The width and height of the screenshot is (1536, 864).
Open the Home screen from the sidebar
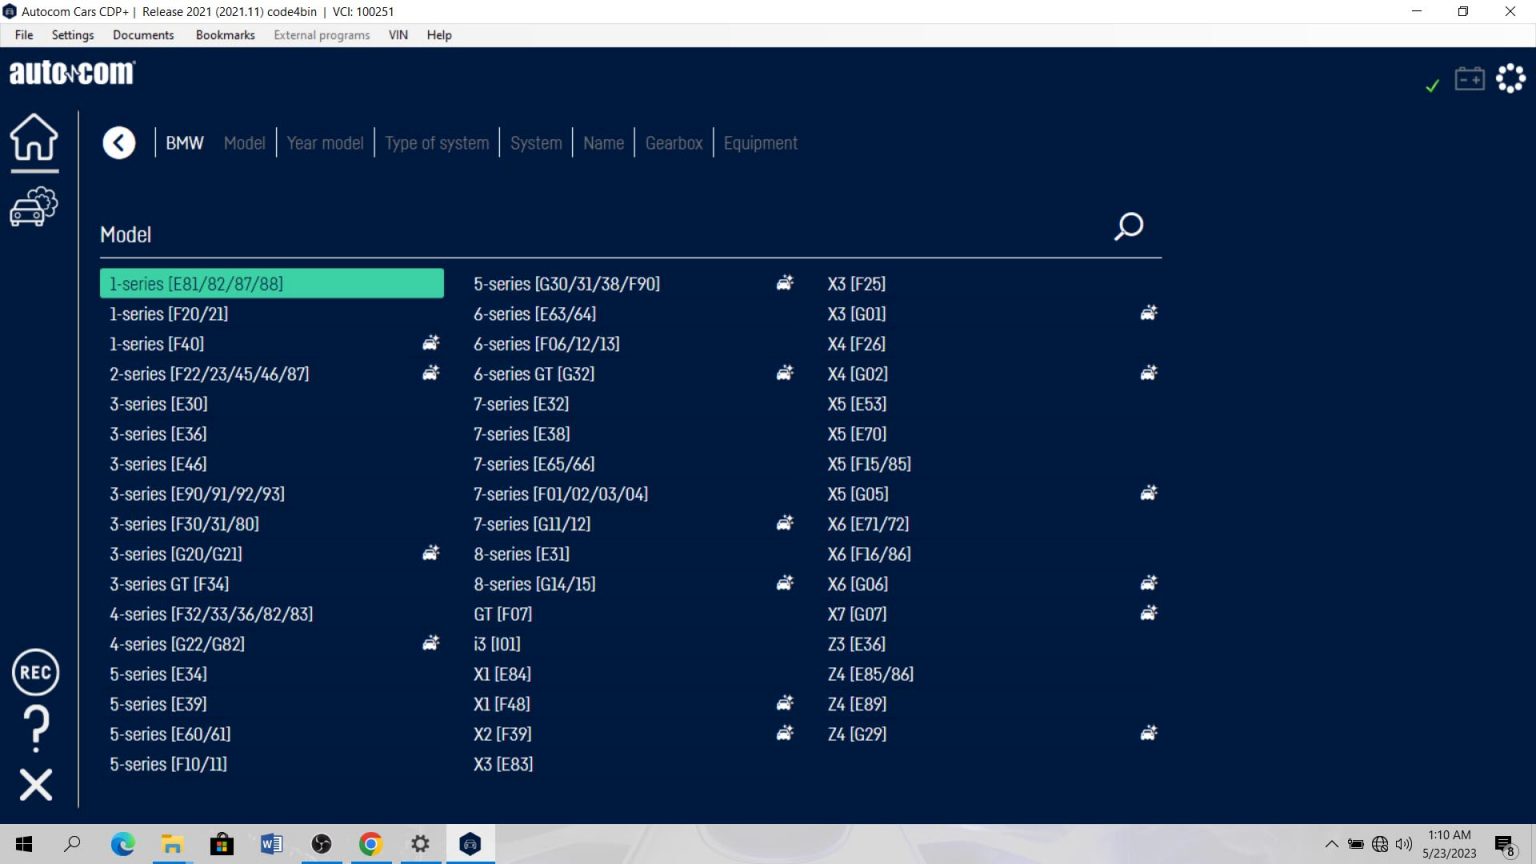(x=34, y=140)
